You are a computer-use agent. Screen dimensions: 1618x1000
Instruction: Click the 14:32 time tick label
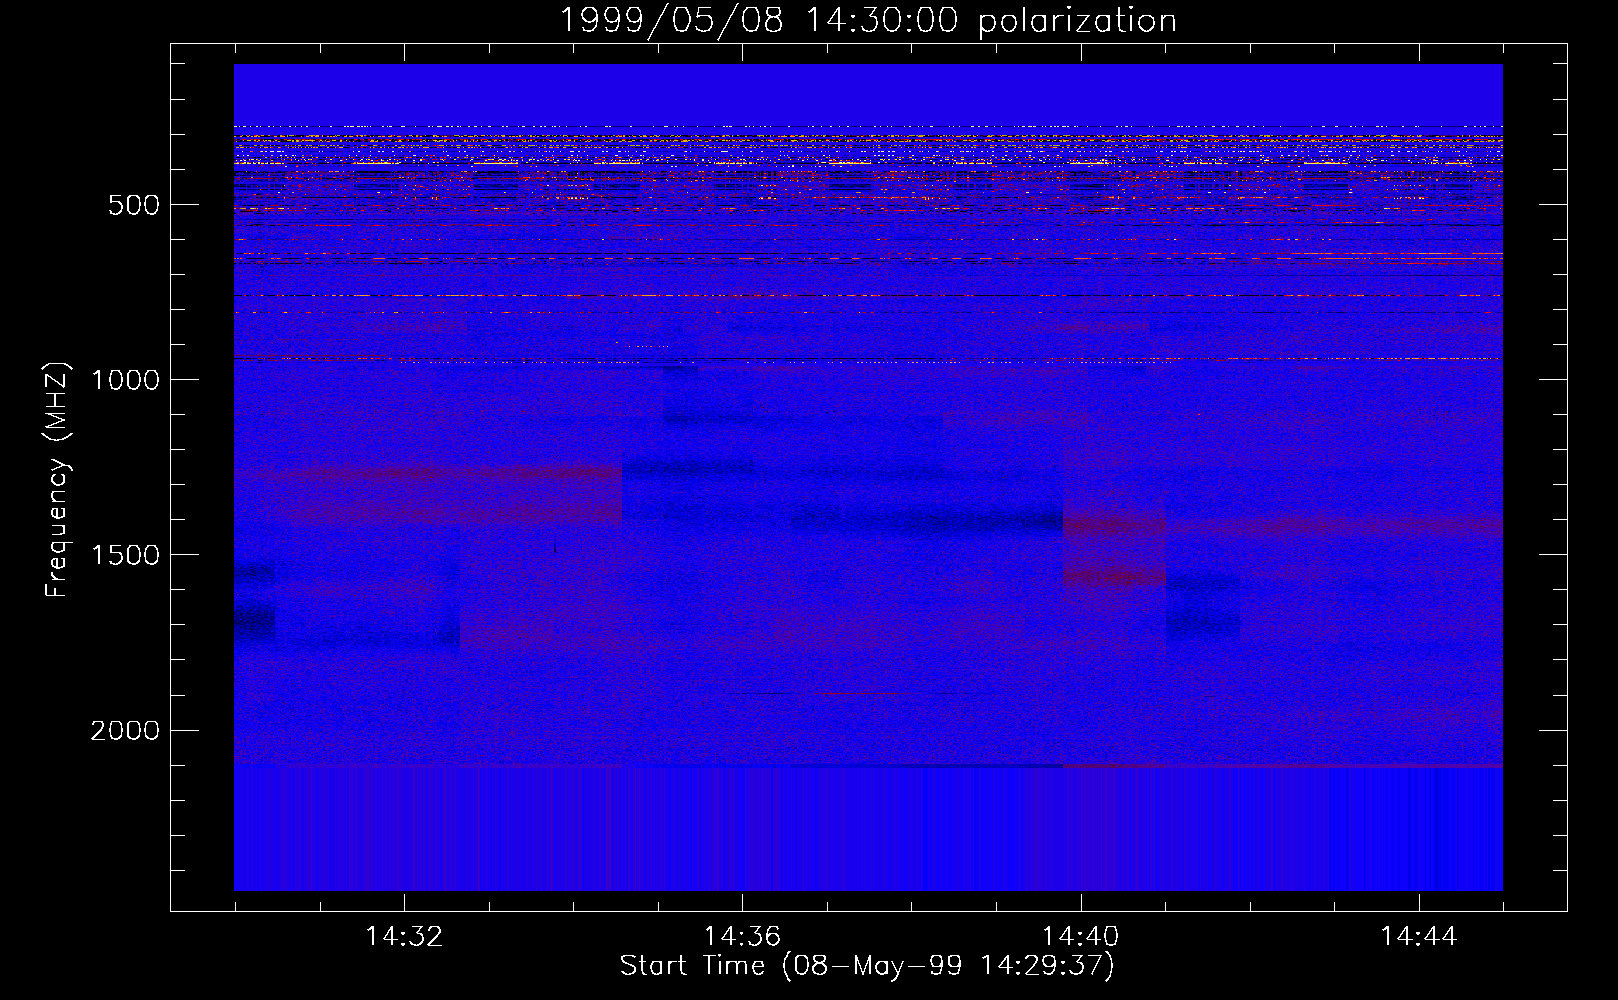coord(404,936)
